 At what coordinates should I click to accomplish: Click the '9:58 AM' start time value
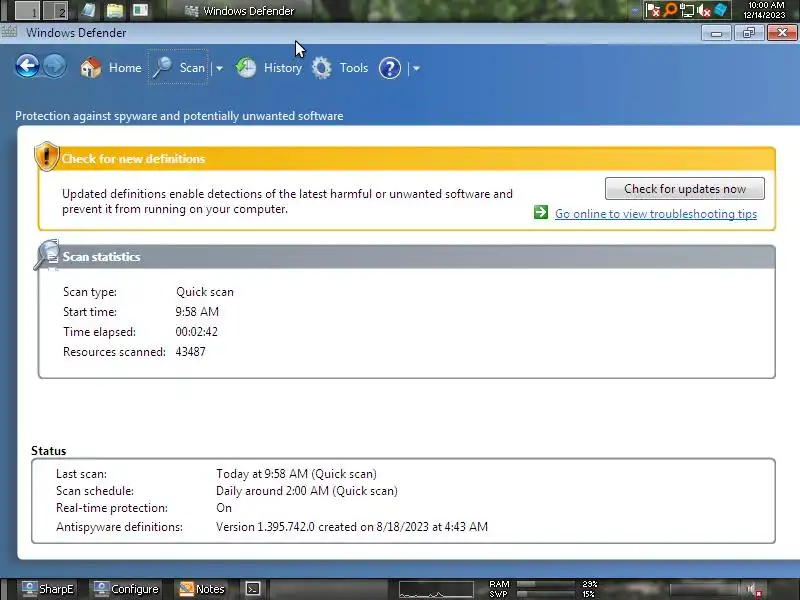coord(197,312)
